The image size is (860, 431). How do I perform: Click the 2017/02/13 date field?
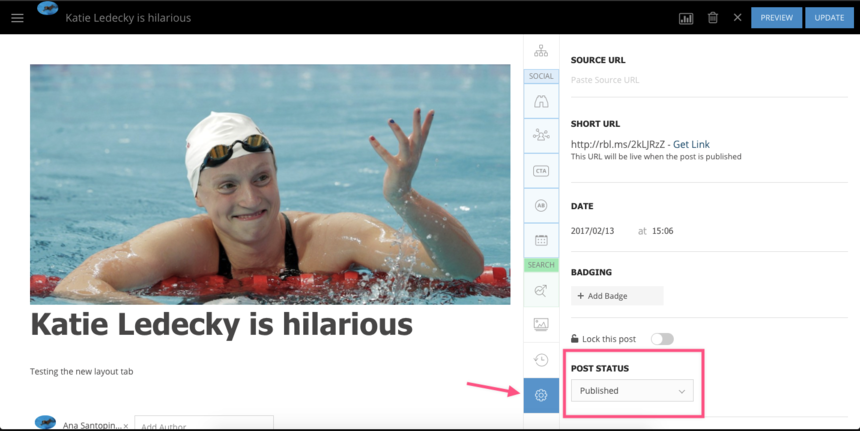(595, 231)
